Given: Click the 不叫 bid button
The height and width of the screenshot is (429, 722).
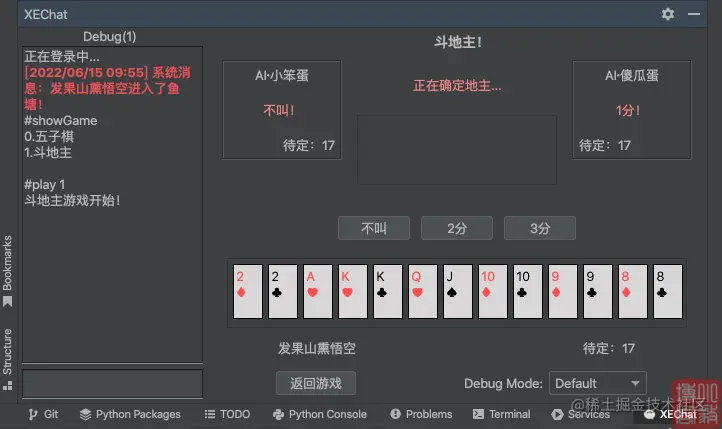Looking at the screenshot, I should point(373,228).
